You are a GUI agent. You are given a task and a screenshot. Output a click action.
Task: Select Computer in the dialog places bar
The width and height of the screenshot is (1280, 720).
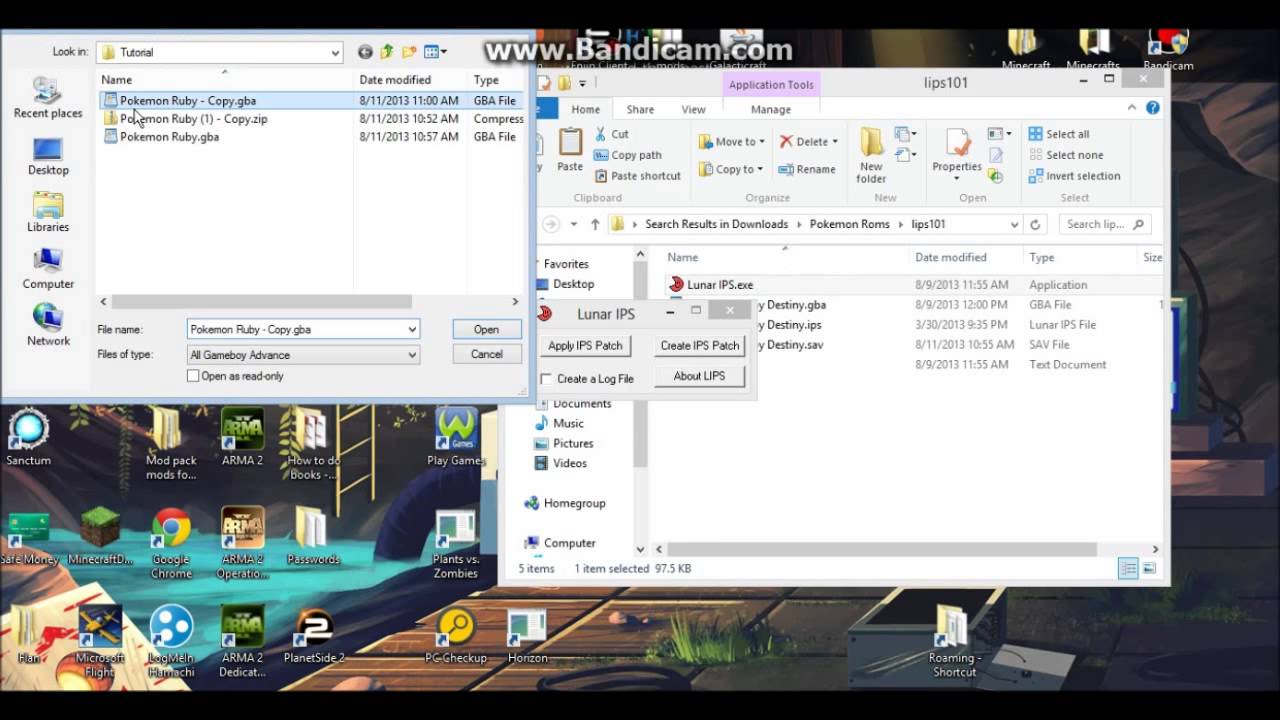click(x=48, y=269)
